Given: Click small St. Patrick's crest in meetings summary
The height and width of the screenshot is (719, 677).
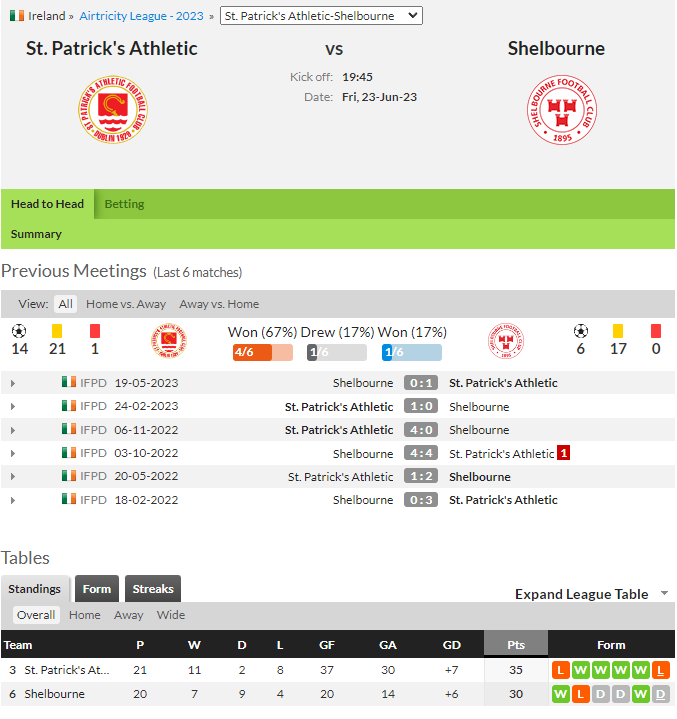Looking at the screenshot, I should [169, 341].
